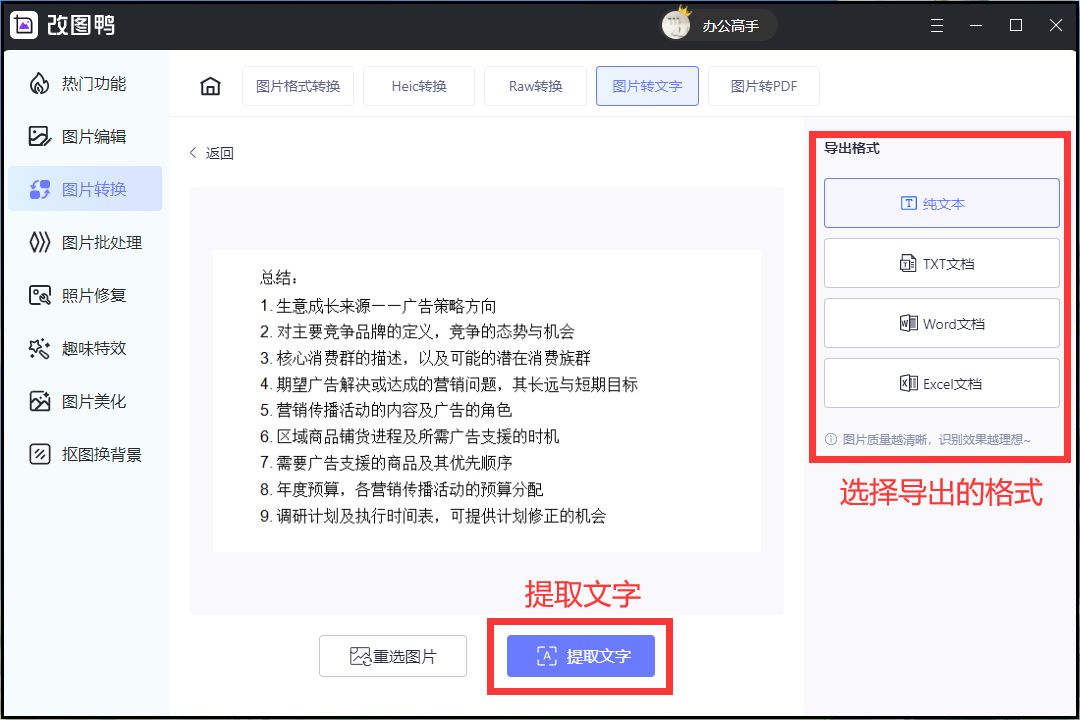The height and width of the screenshot is (720, 1080).
Task: Open the Raw转换 tab
Action: pyautogui.click(x=534, y=86)
